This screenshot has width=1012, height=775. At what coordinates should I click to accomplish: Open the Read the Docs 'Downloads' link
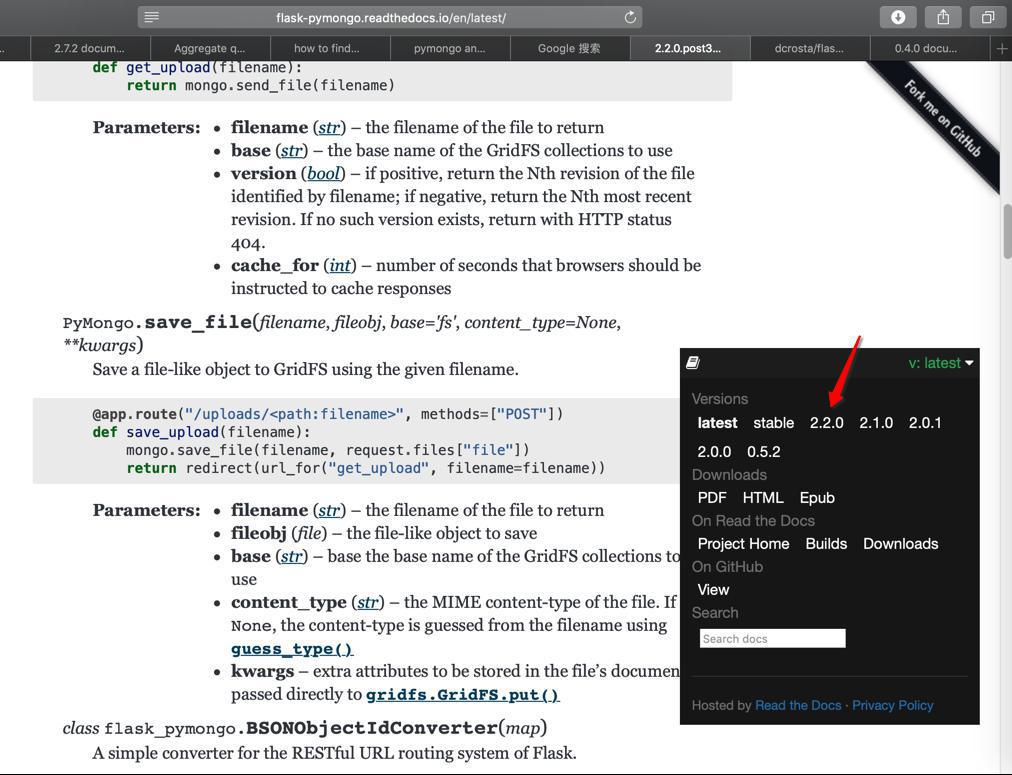tap(901, 544)
